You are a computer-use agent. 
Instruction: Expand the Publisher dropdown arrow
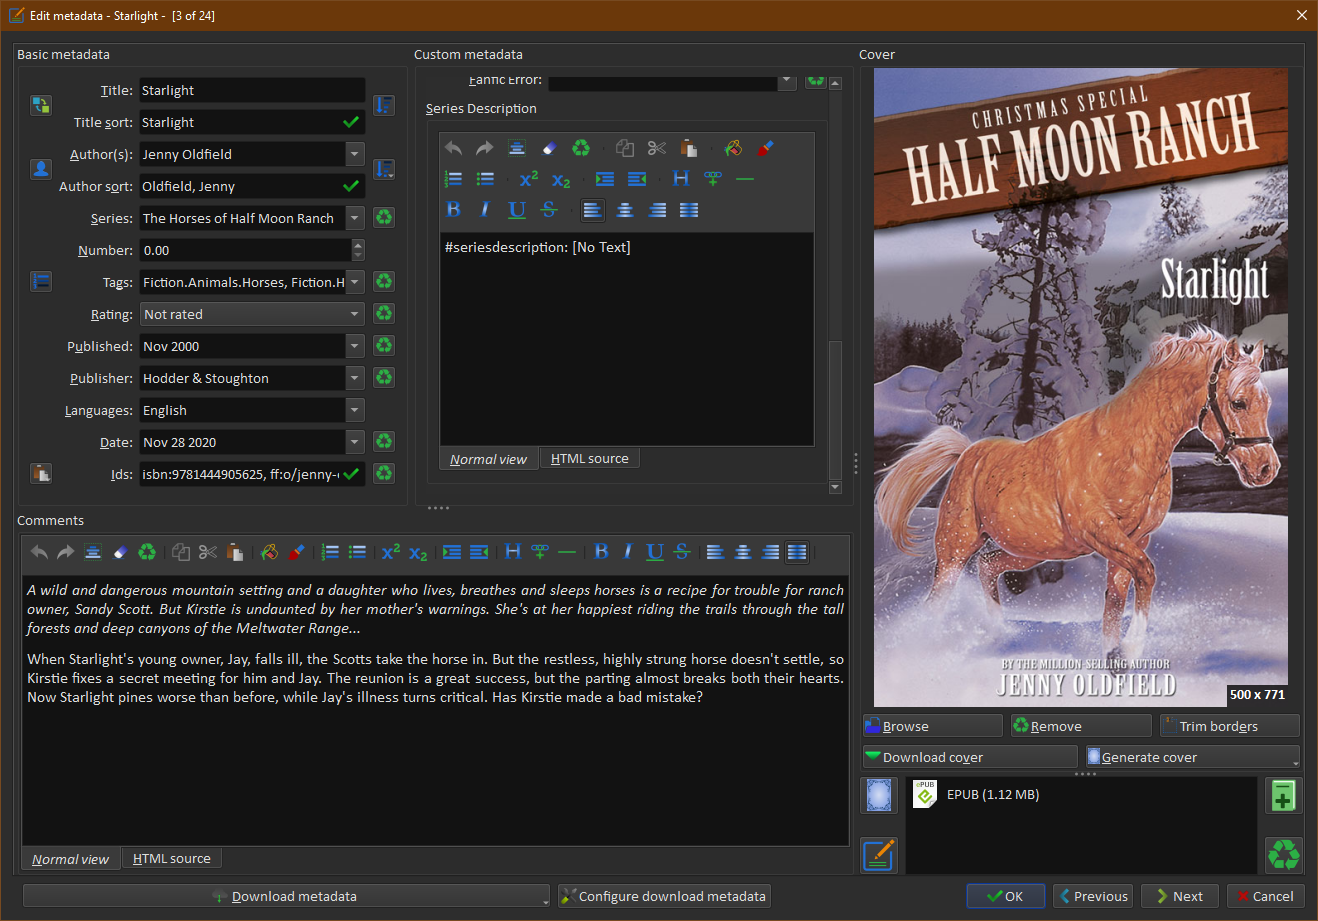pyautogui.click(x=355, y=378)
